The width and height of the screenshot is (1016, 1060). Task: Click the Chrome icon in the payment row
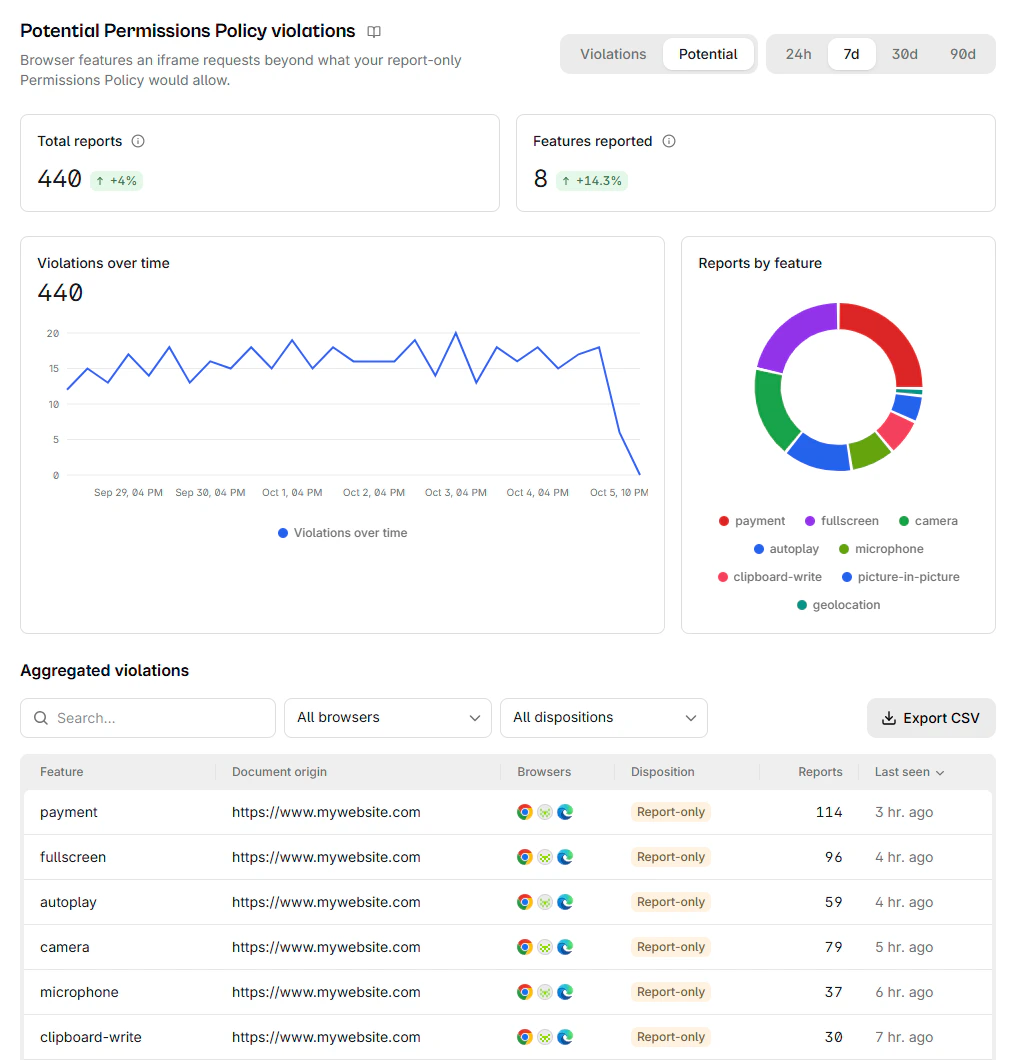pyautogui.click(x=525, y=812)
